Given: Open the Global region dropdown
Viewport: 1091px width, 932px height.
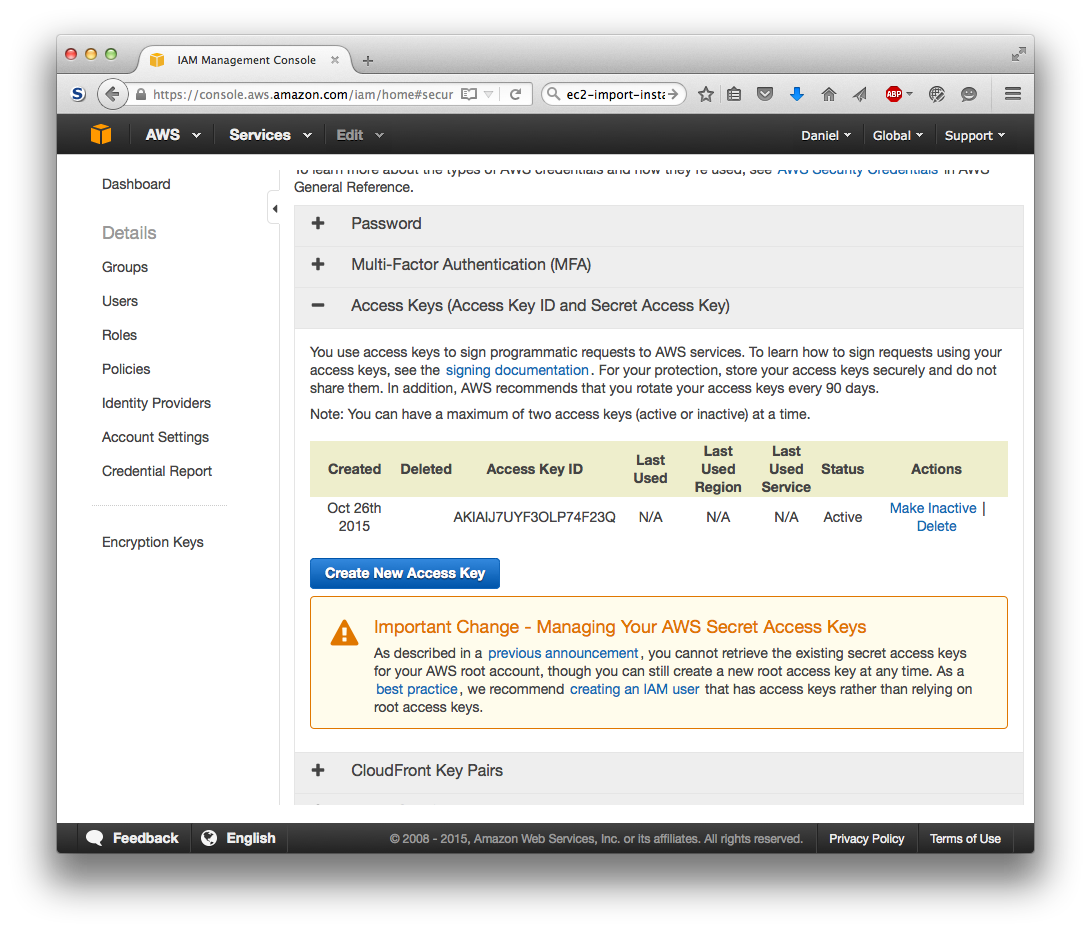Looking at the screenshot, I should pos(898,136).
